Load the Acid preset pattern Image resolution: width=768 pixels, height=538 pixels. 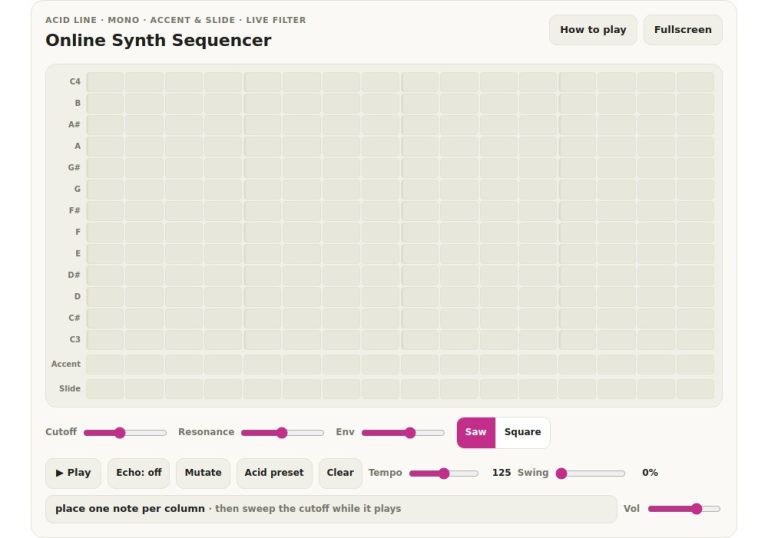coord(274,473)
